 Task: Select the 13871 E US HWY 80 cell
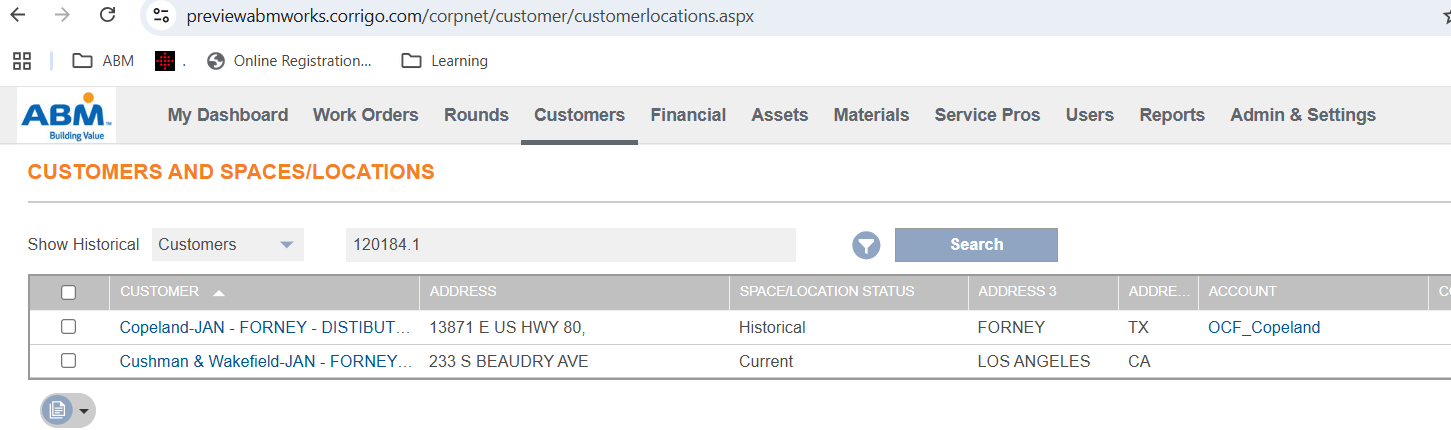tap(507, 327)
